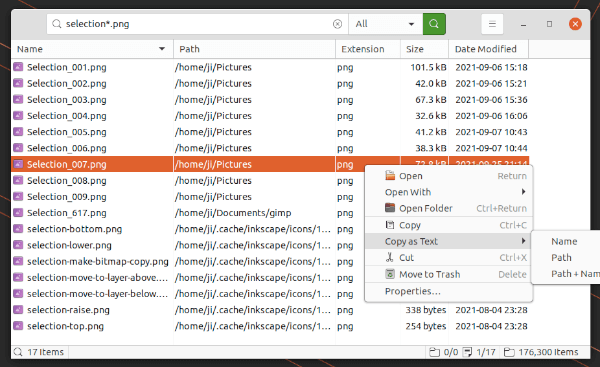
Task: Click image icon of Selection_004.png
Action: (x=18, y=116)
